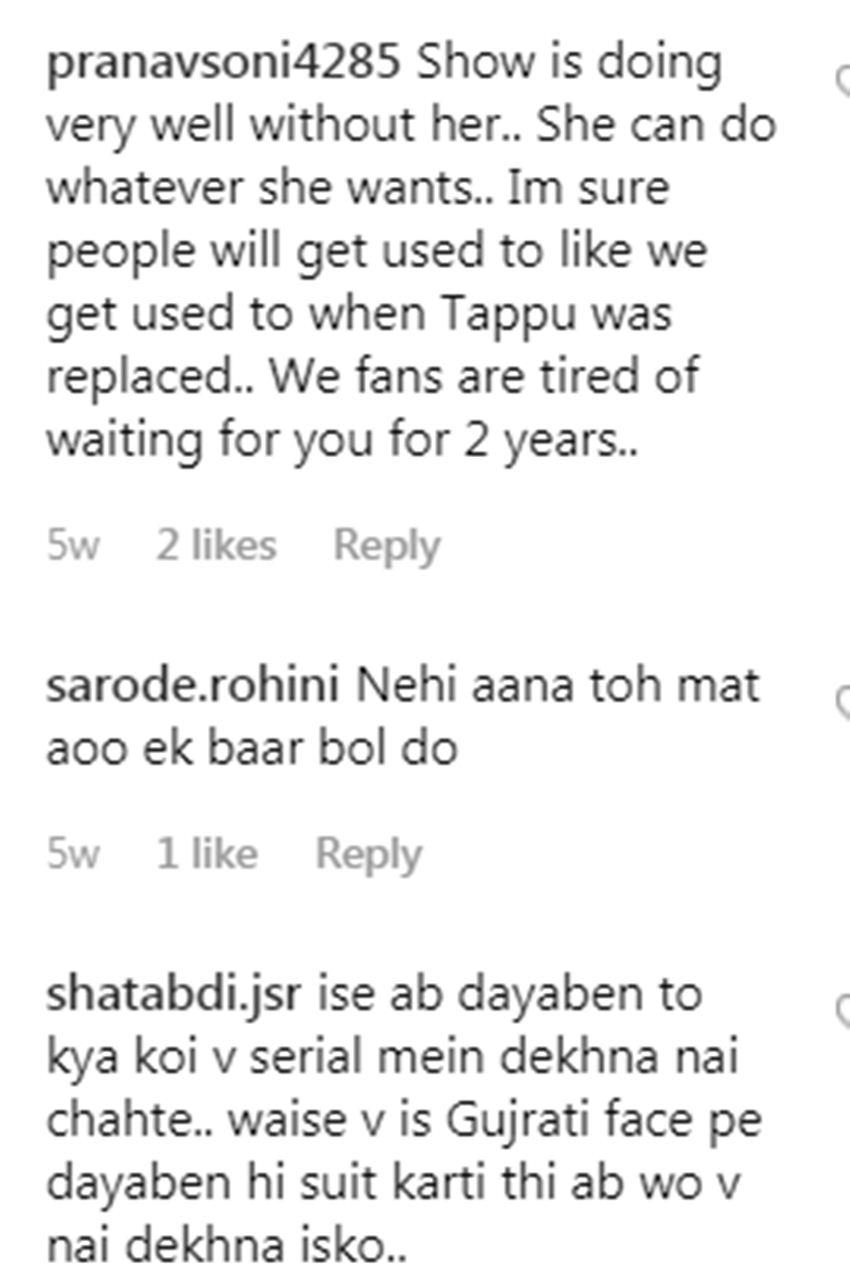View who gave the 2 likes
Screen dimensions: 850x1266
215,546
